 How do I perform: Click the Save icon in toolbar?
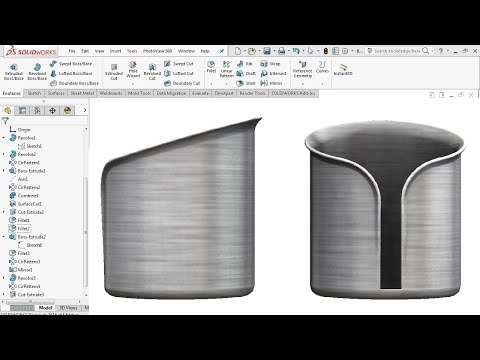click(x=267, y=51)
